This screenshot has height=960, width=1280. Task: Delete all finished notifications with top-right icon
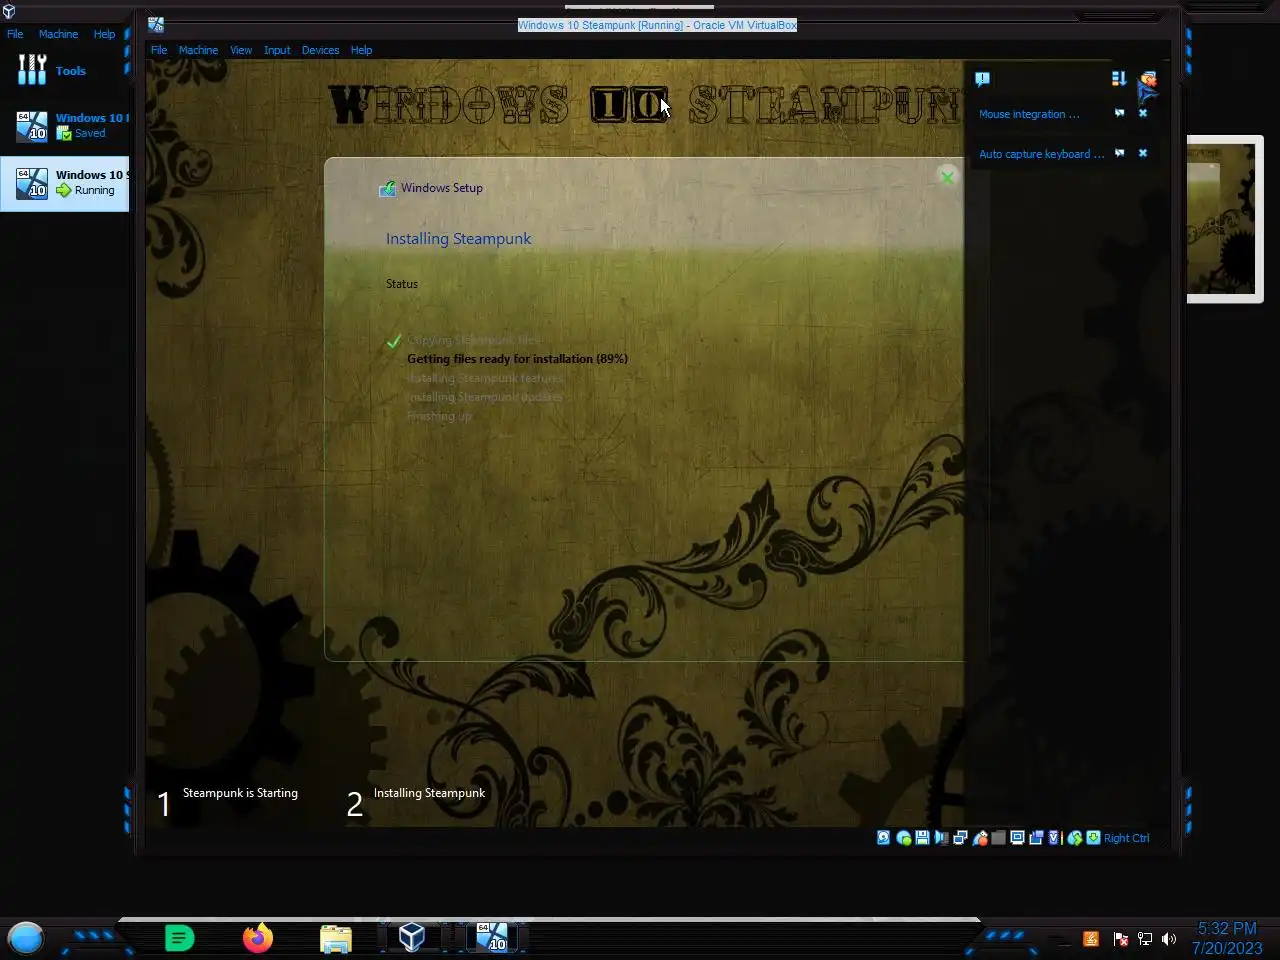(x=1148, y=80)
